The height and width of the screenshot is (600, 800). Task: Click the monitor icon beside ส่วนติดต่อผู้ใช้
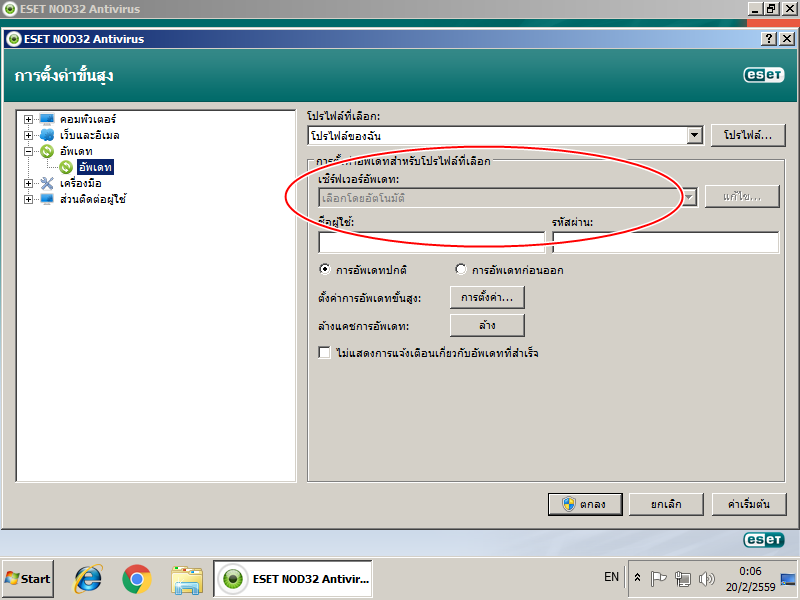coord(47,199)
